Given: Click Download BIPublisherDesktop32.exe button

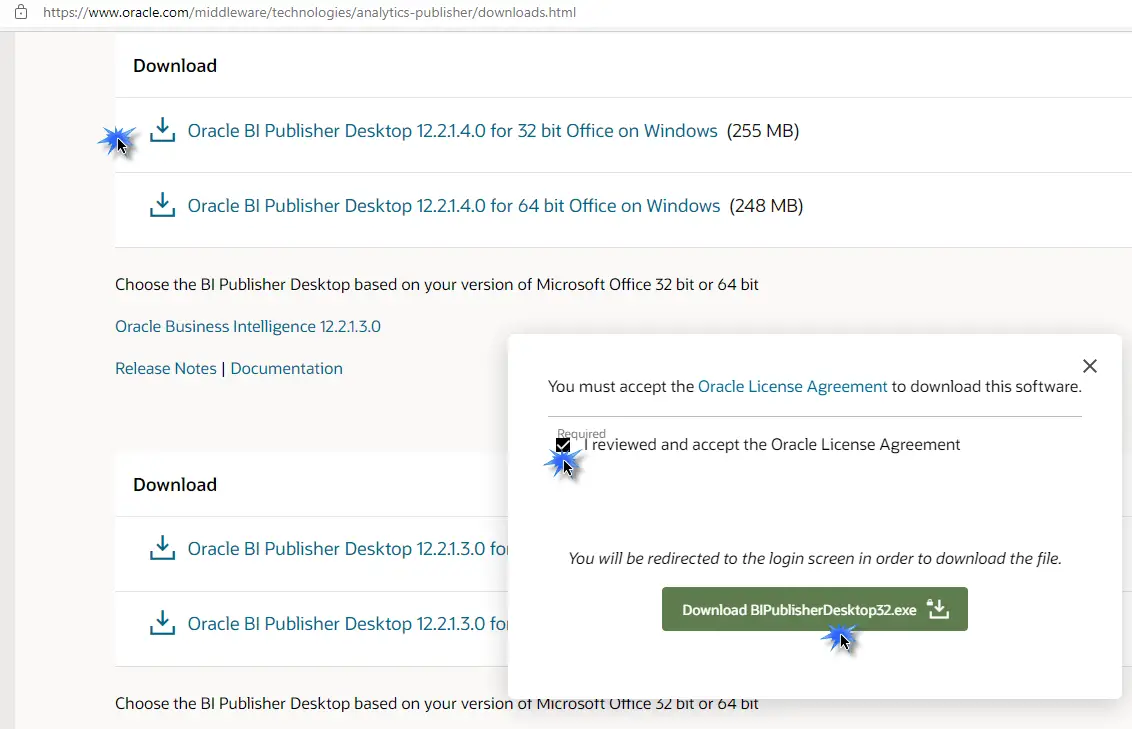Looking at the screenshot, I should (x=814, y=609).
